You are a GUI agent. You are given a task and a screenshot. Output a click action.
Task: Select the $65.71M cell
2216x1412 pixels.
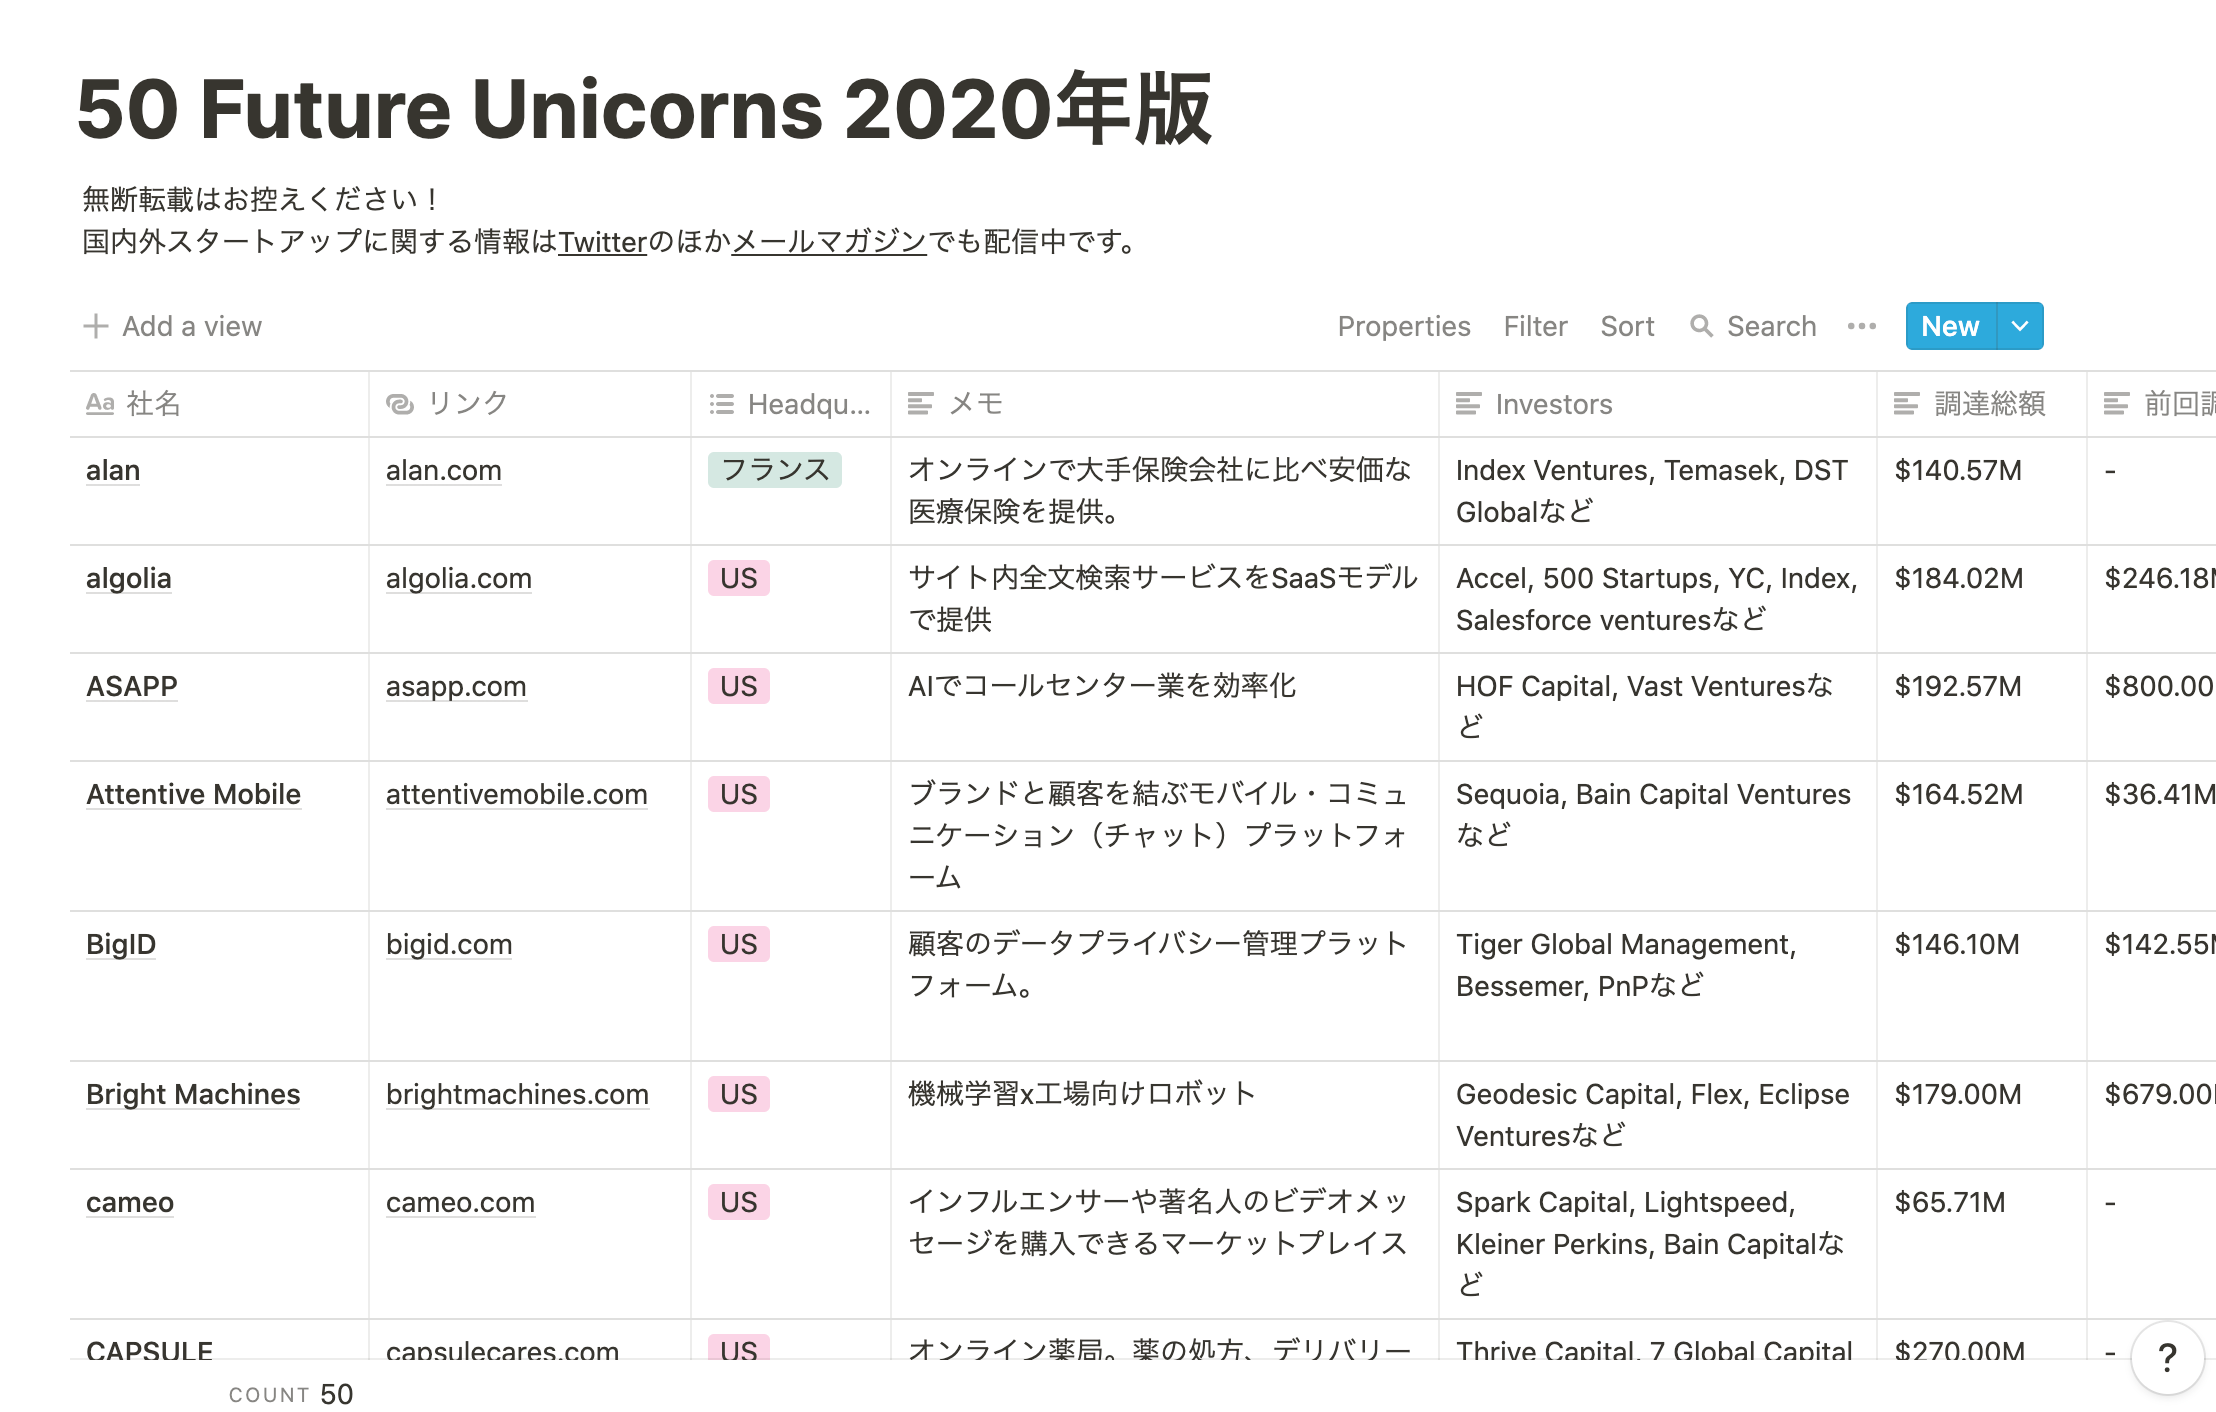tap(1982, 1244)
